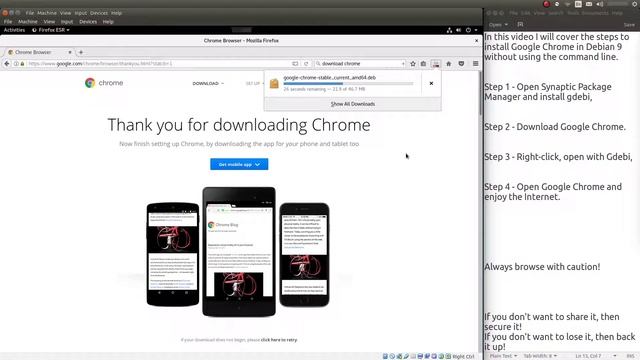Open the Firefox ESR application menu
Image resolution: width=640 pixels, height=360 pixels.
51,30
